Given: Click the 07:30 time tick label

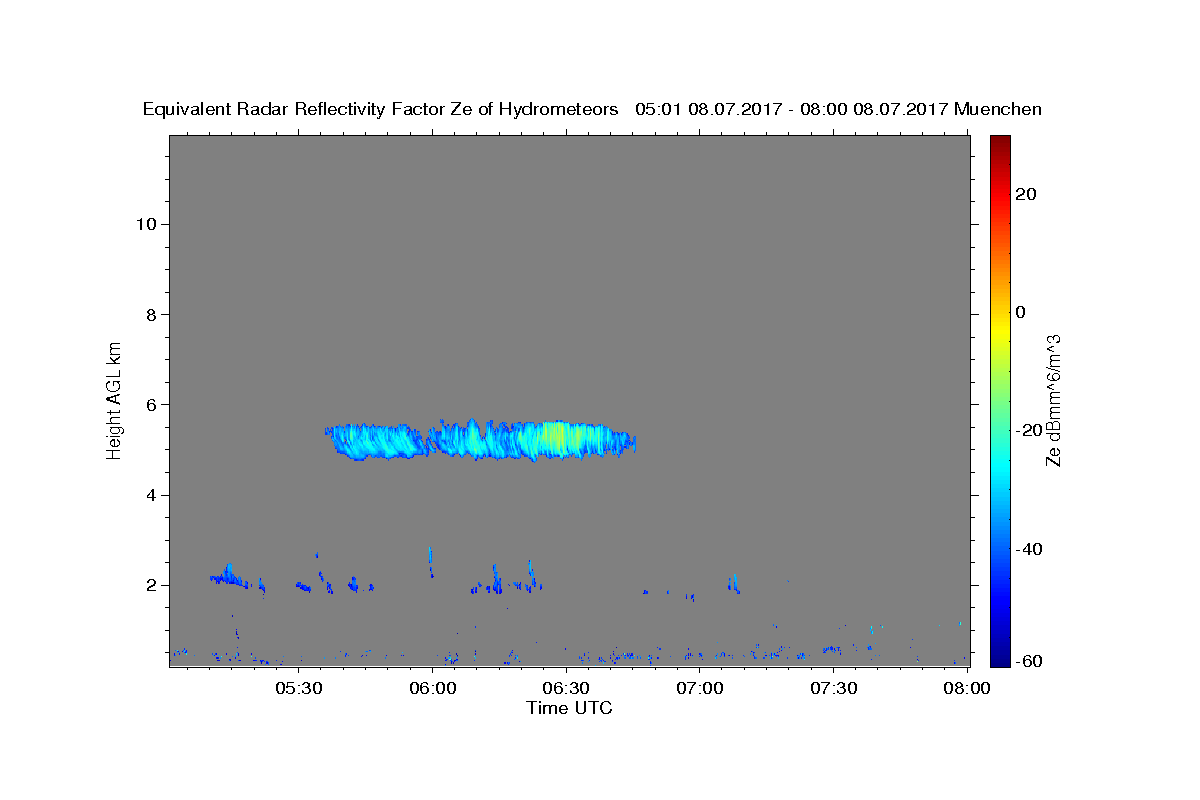Looking at the screenshot, I should (834, 689).
